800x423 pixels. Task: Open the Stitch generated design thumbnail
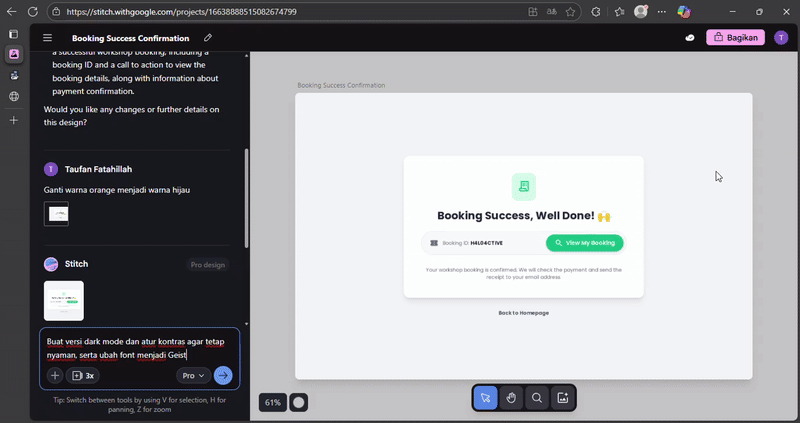tap(64, 301)
